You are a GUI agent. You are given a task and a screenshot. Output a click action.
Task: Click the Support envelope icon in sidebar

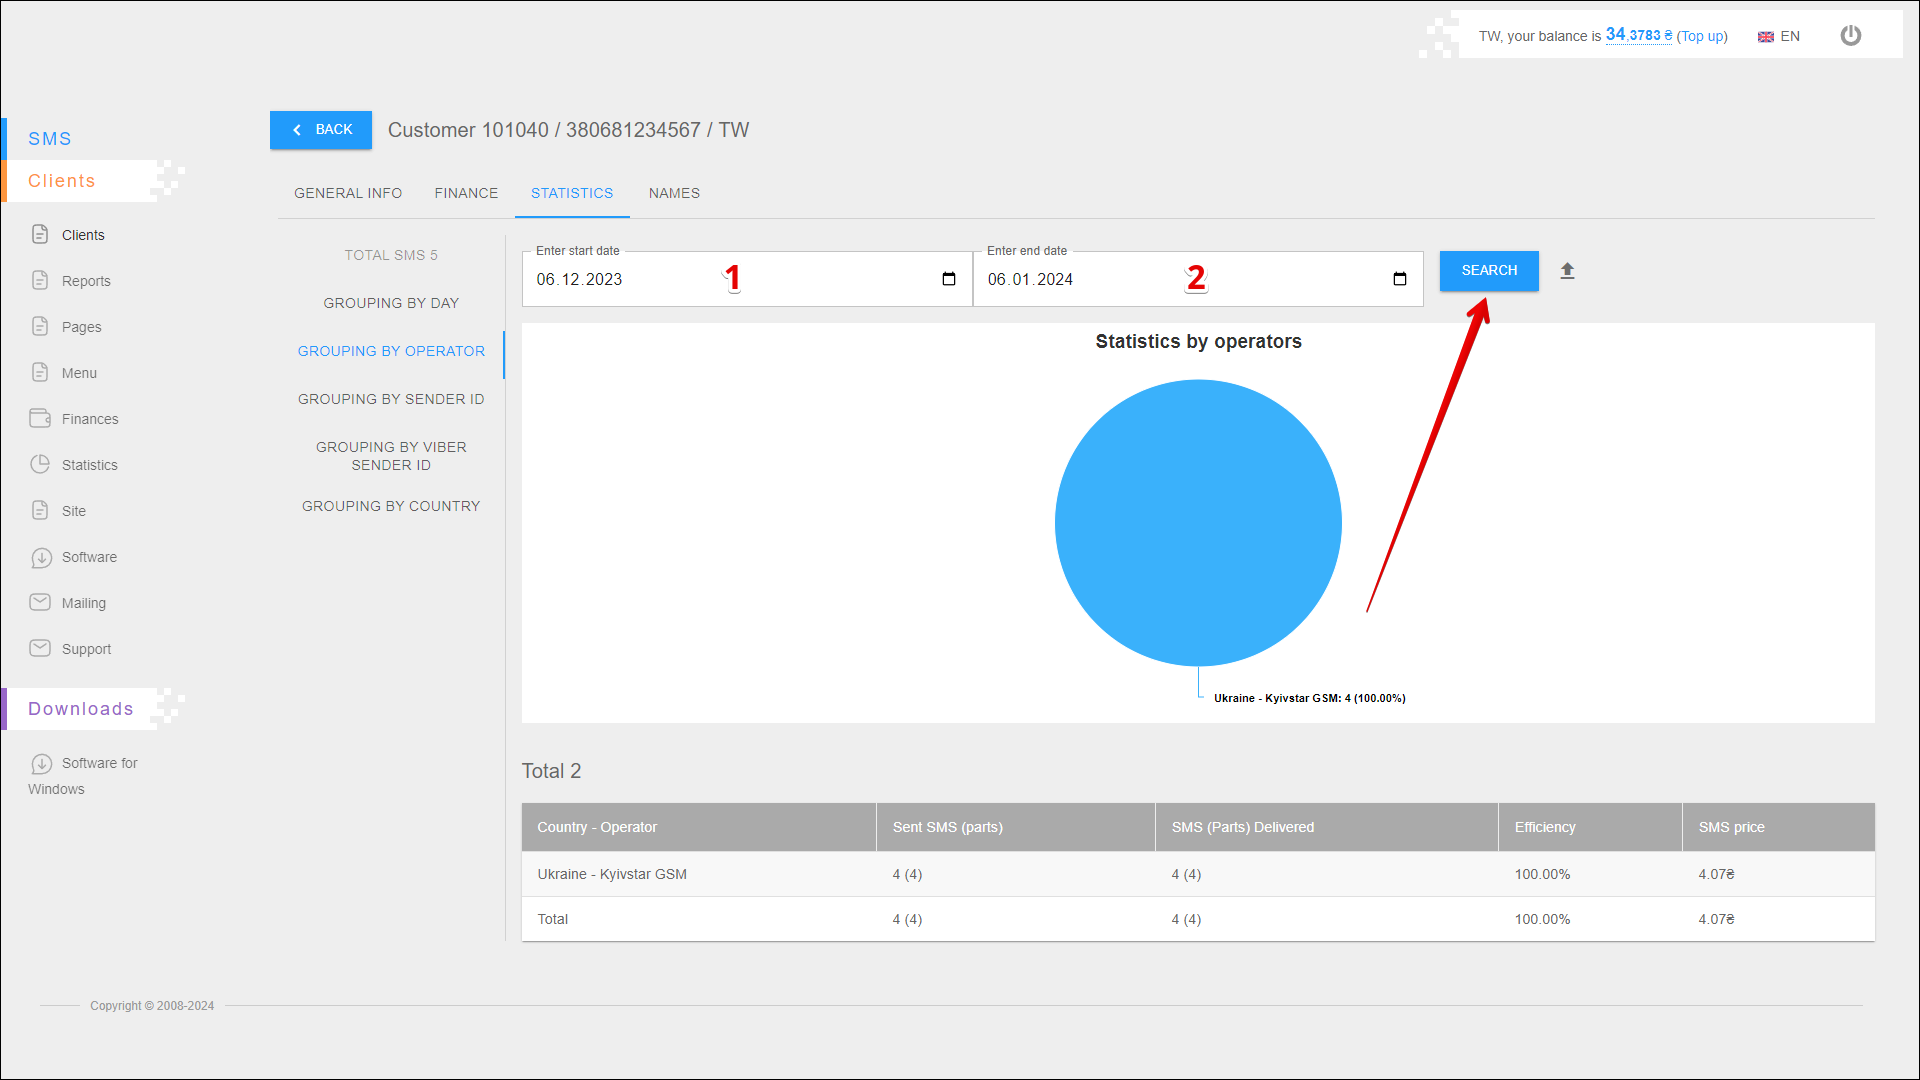click(40, 648)
